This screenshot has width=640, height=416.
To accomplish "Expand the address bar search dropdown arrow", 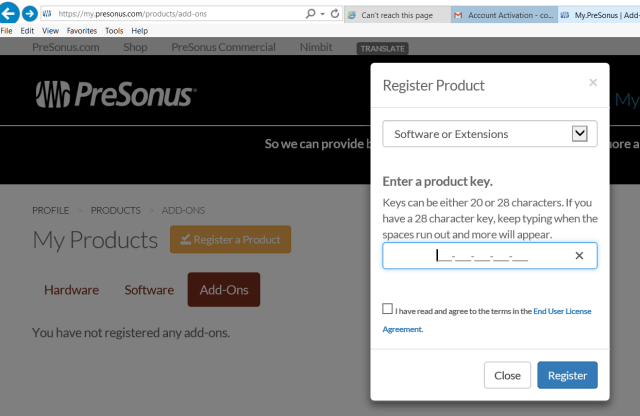I will coord(322,14).
